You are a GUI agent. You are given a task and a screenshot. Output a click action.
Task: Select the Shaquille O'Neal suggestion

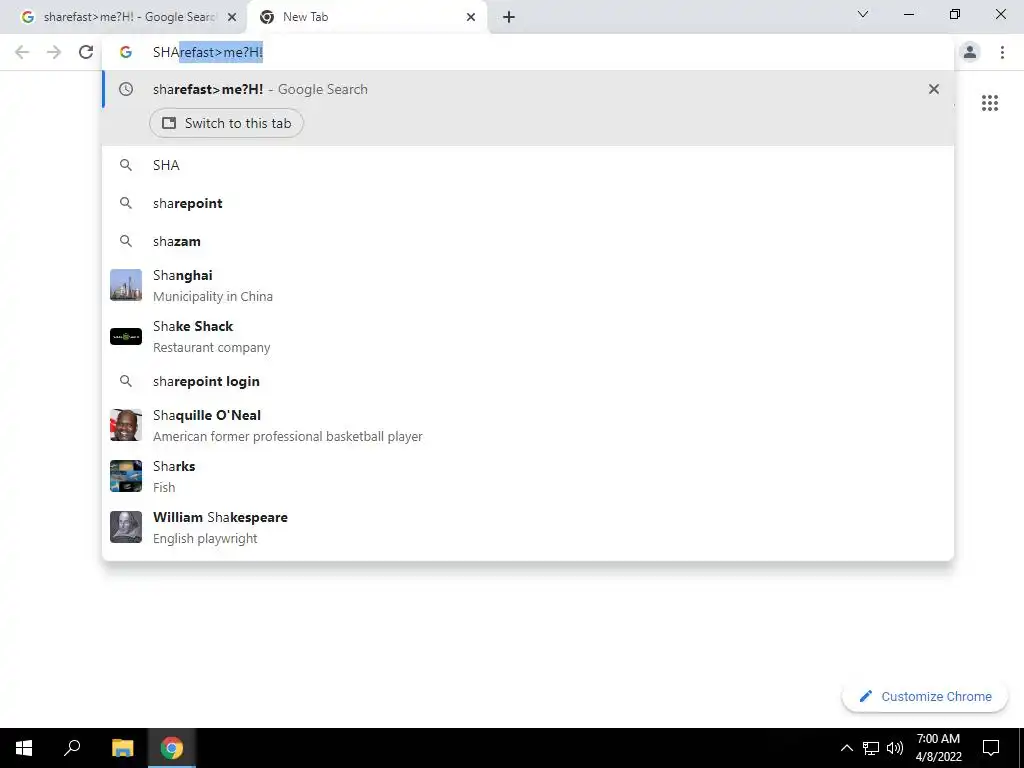click(x=528, y=425)
